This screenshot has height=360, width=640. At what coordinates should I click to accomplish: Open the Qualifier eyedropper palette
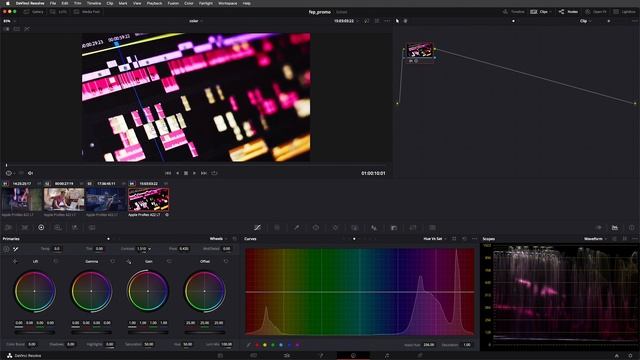(297, 227)
